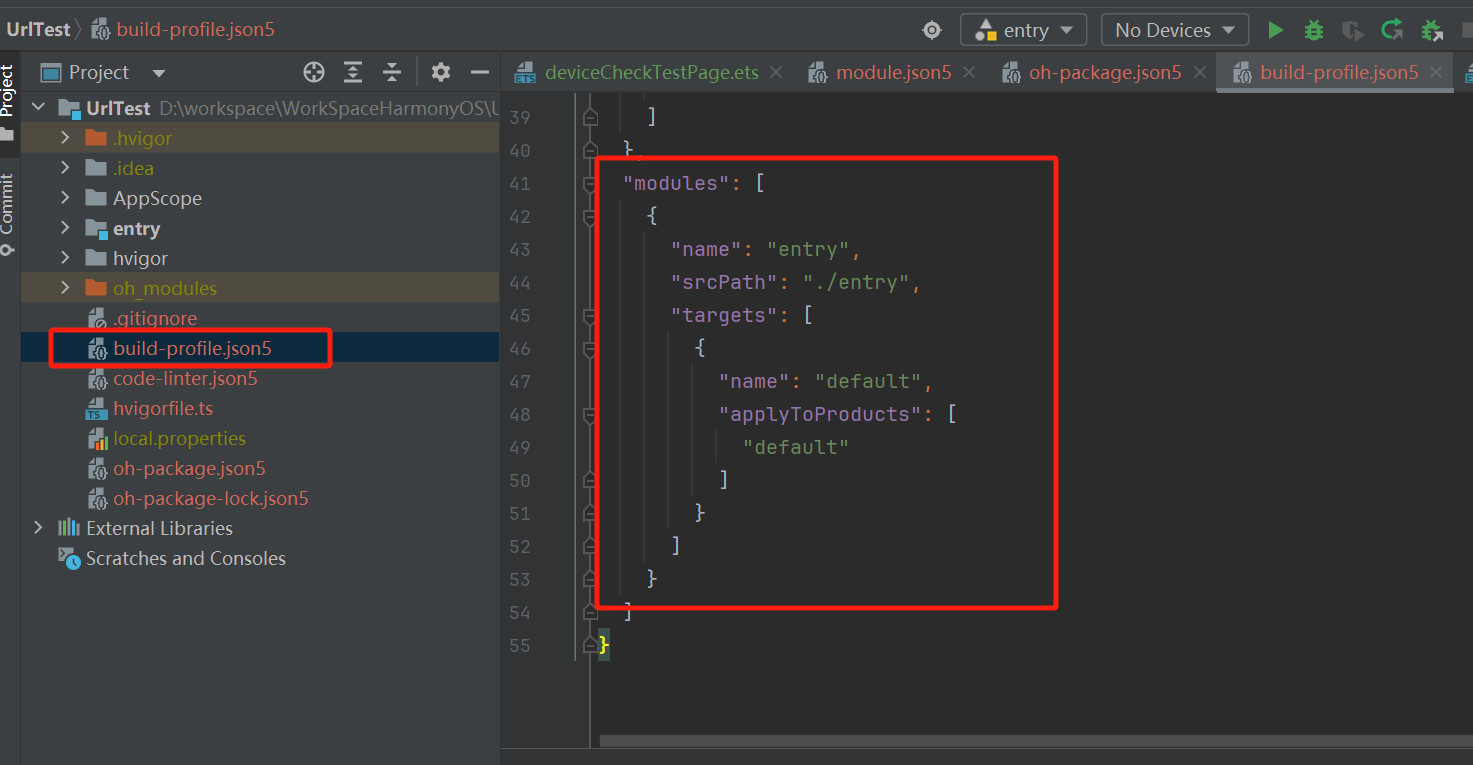Fold the modules array at line 41
The height and width of the screenshot is (765, 1473).
(x=590, y=184)
